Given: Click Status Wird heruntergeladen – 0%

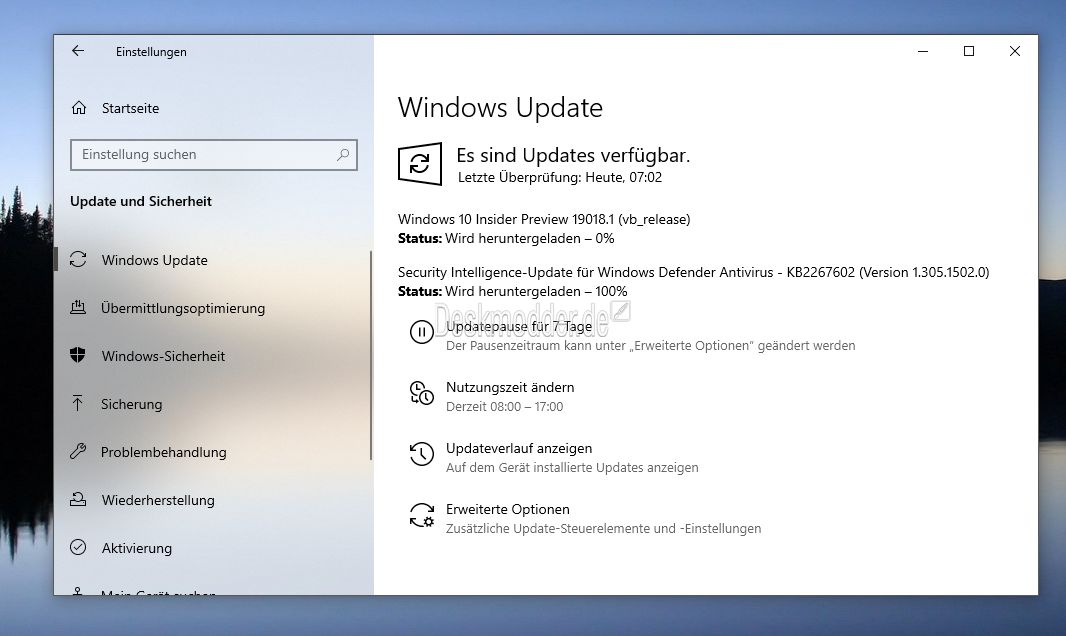Looking at the screenshot, I should pos(506,238).
